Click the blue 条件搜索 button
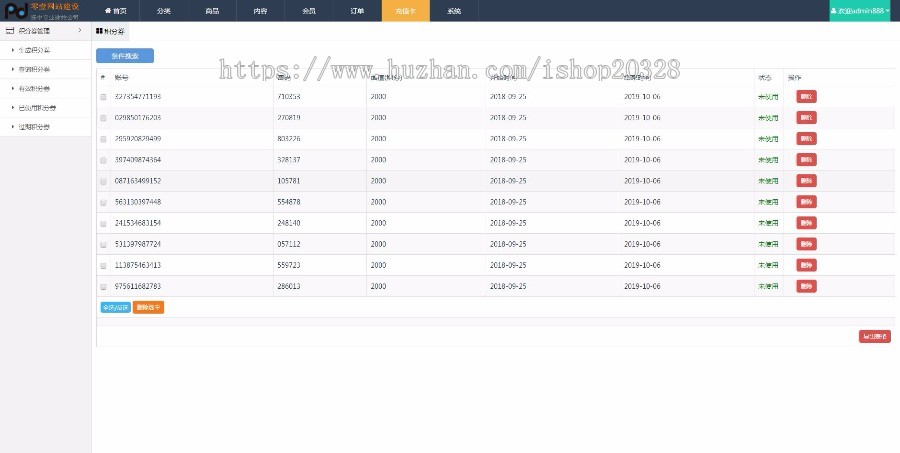Screen dimensions: 900x453 (x=125, y=56)
